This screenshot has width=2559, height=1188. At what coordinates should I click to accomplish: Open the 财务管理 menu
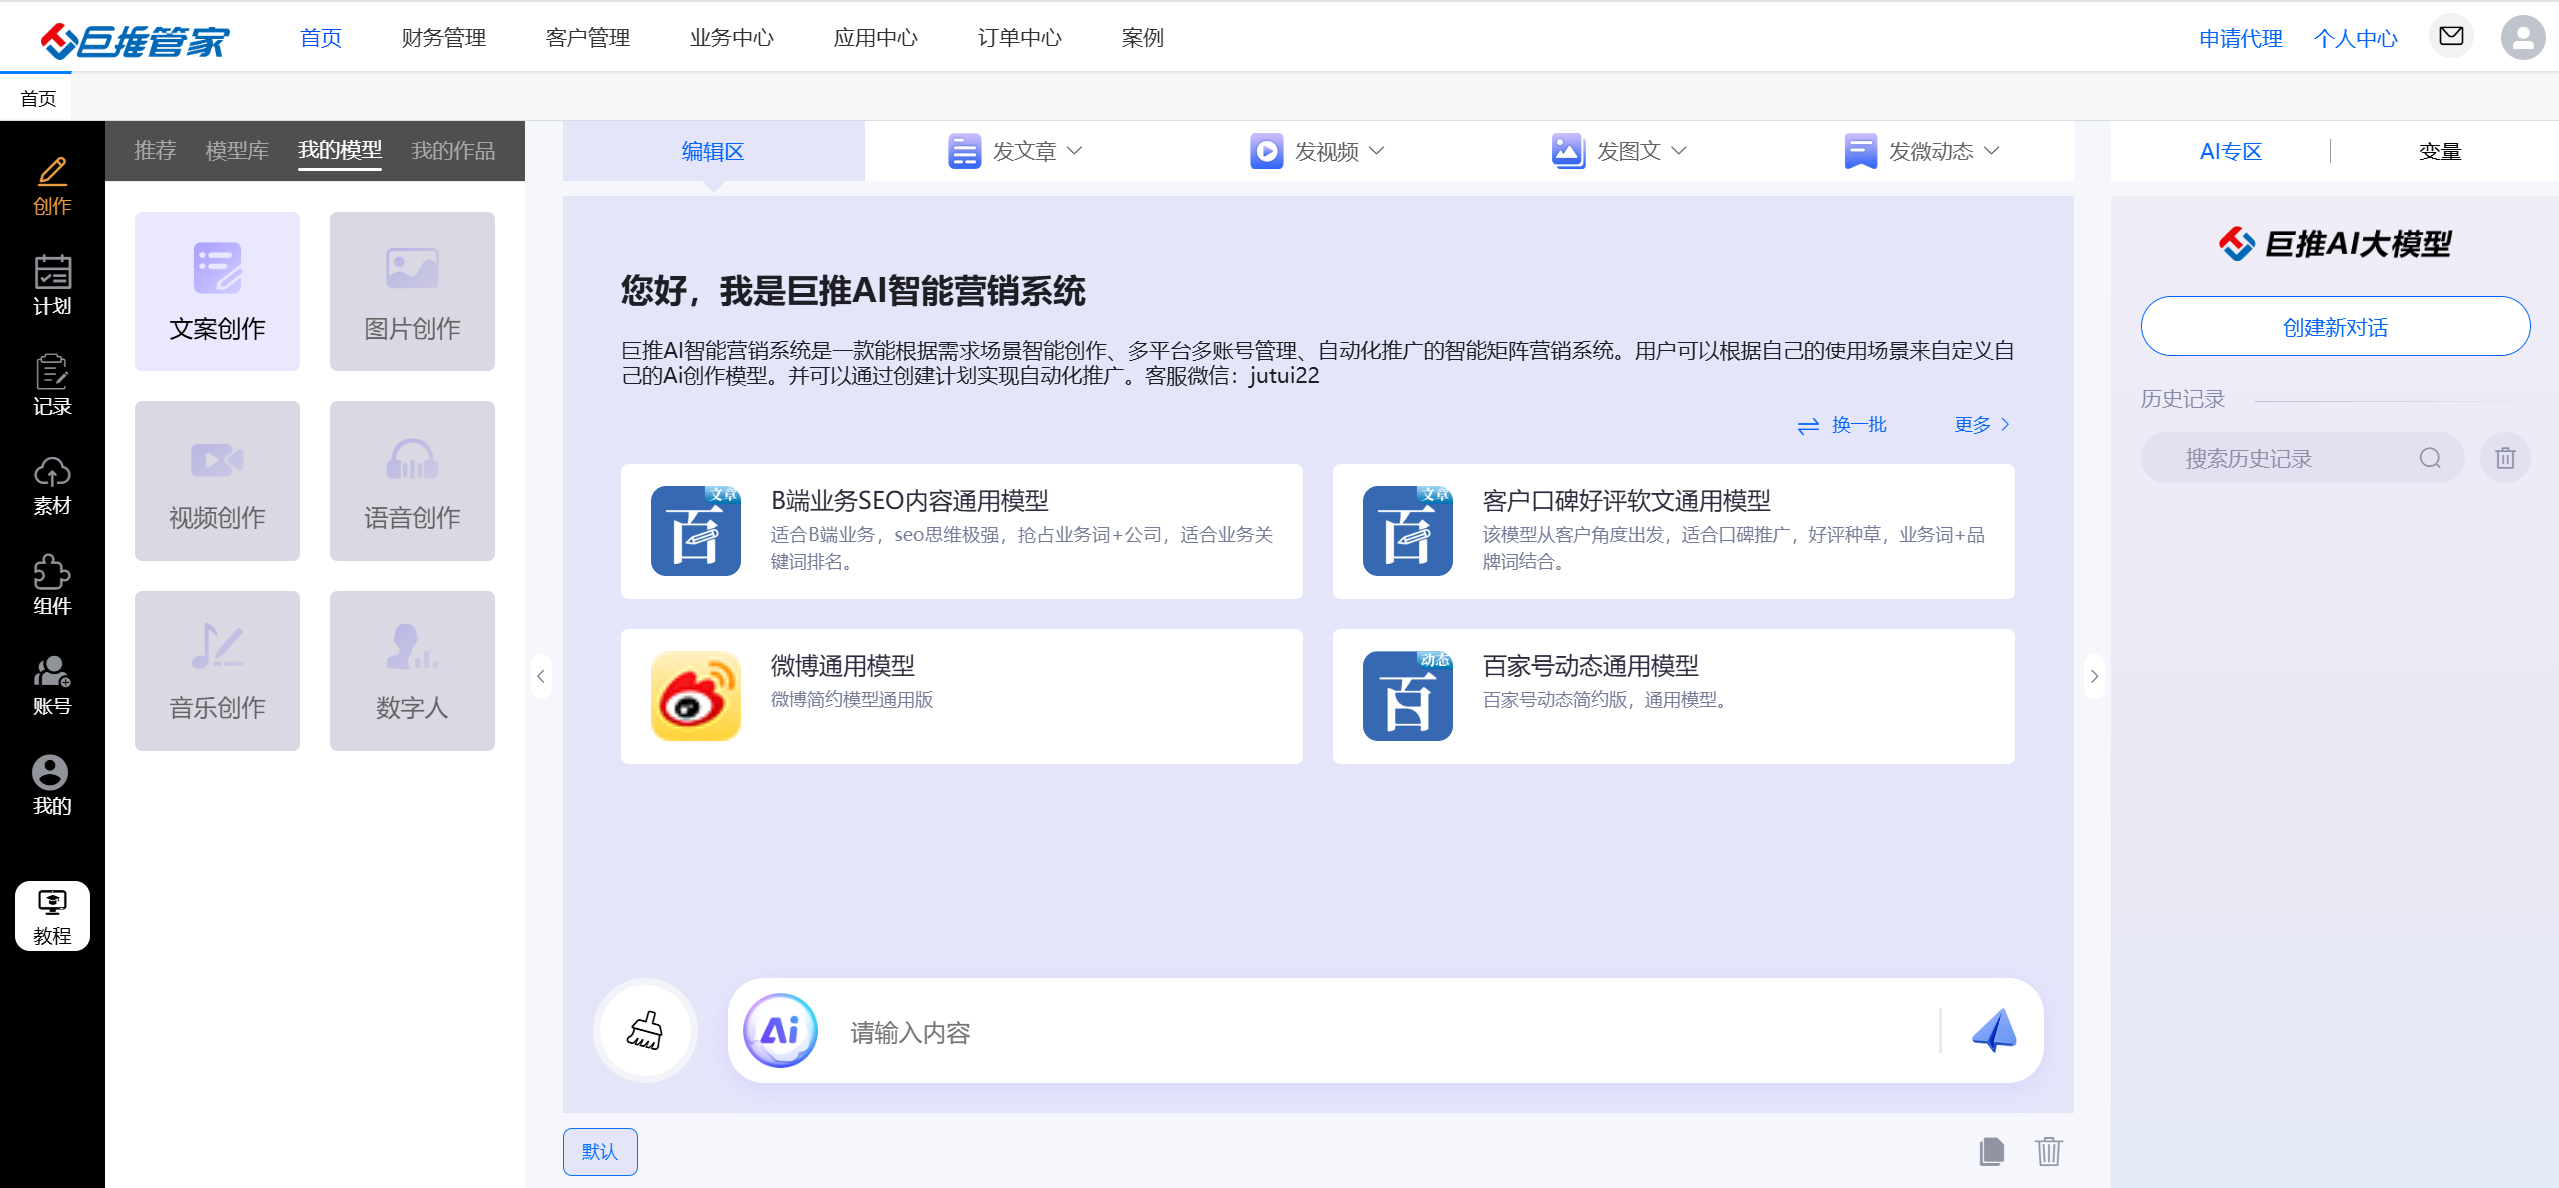click(443, 38)
